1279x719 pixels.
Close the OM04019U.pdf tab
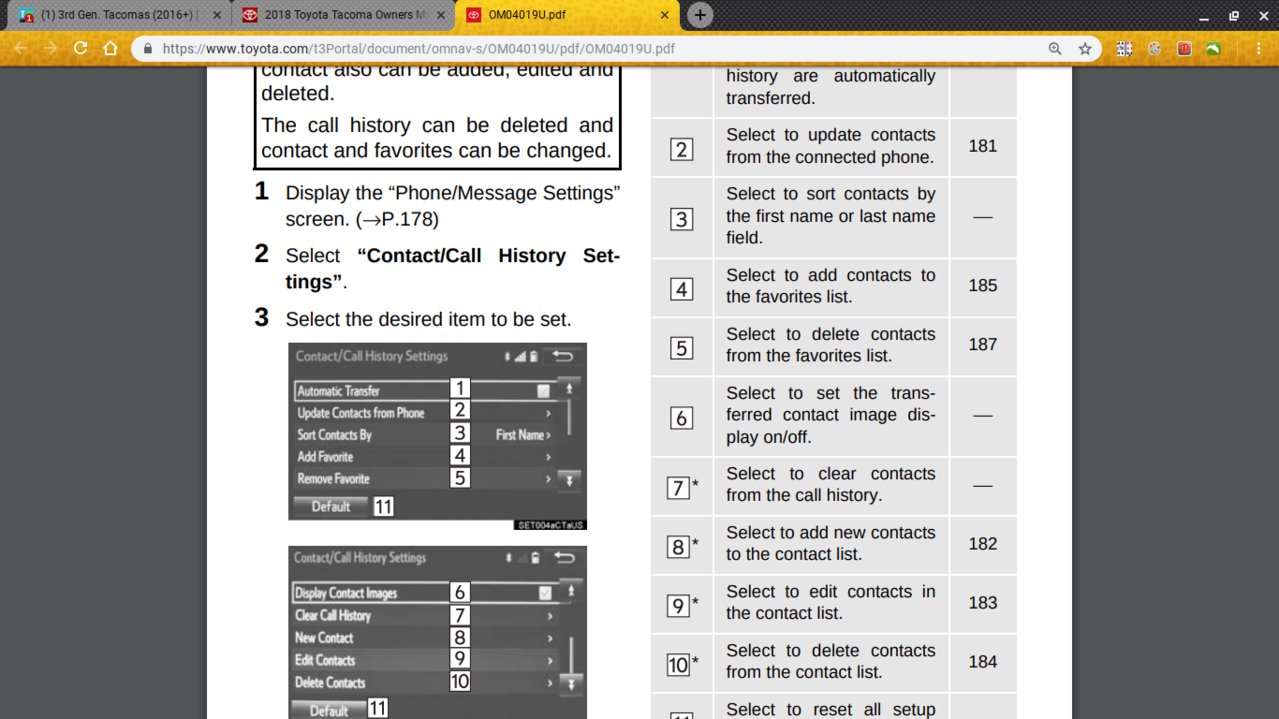pos(665,15)
